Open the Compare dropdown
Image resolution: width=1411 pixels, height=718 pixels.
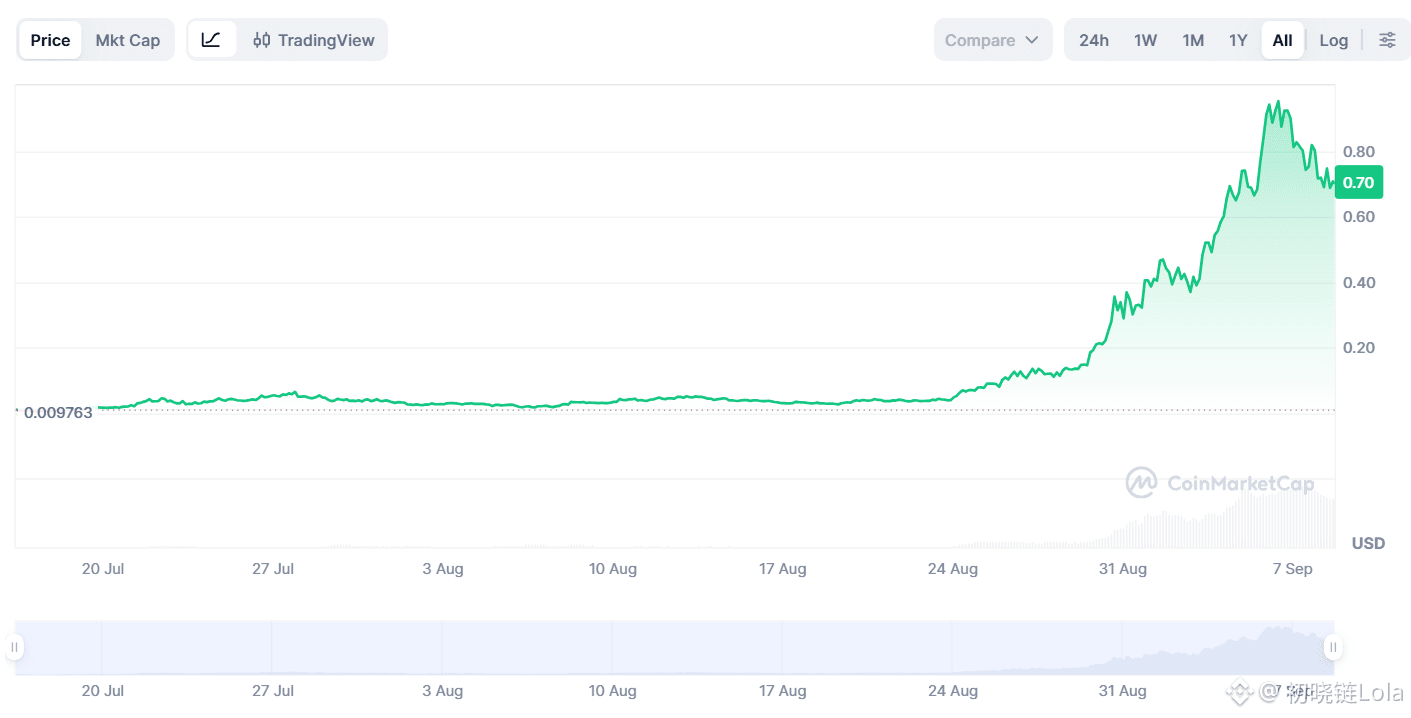993,40
